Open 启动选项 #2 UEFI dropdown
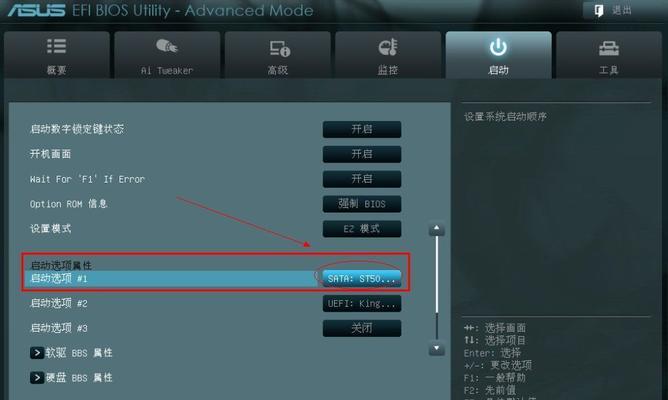 pos(362,303)
